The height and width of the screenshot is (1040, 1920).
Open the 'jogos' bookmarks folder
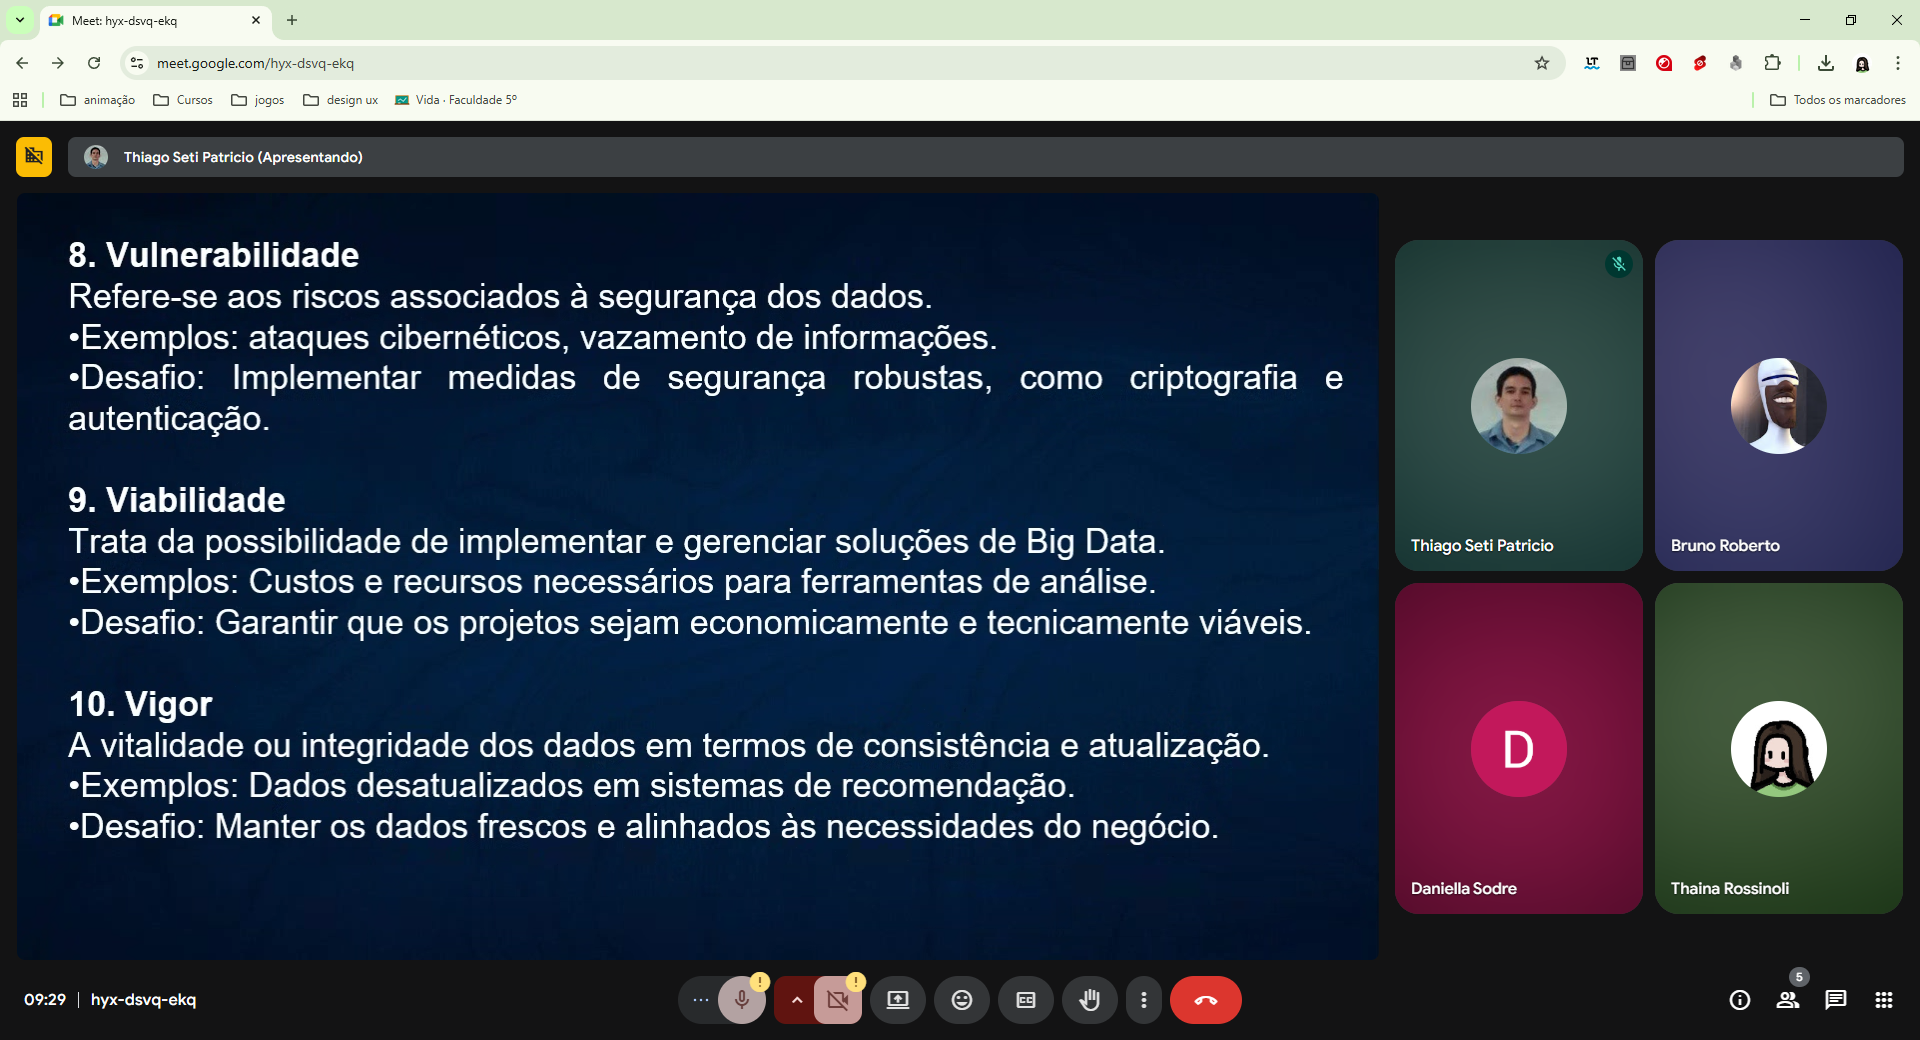258,100
